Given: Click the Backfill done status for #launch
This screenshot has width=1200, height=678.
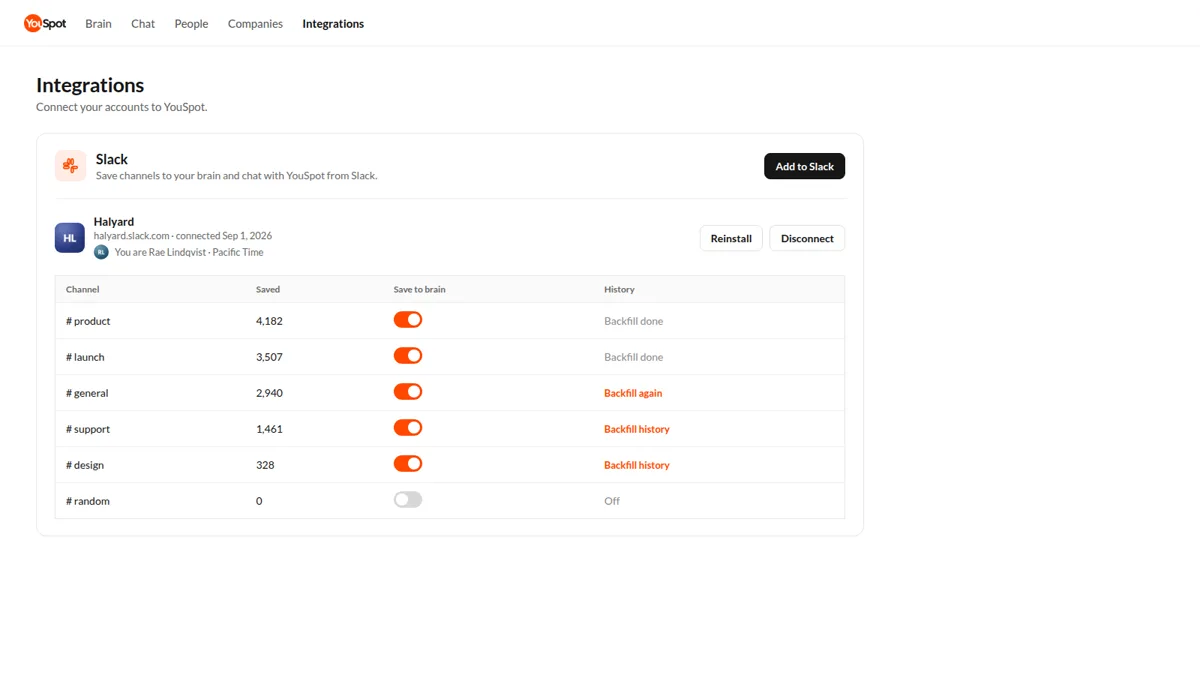Looking at the screenshot, I should 633,357.
